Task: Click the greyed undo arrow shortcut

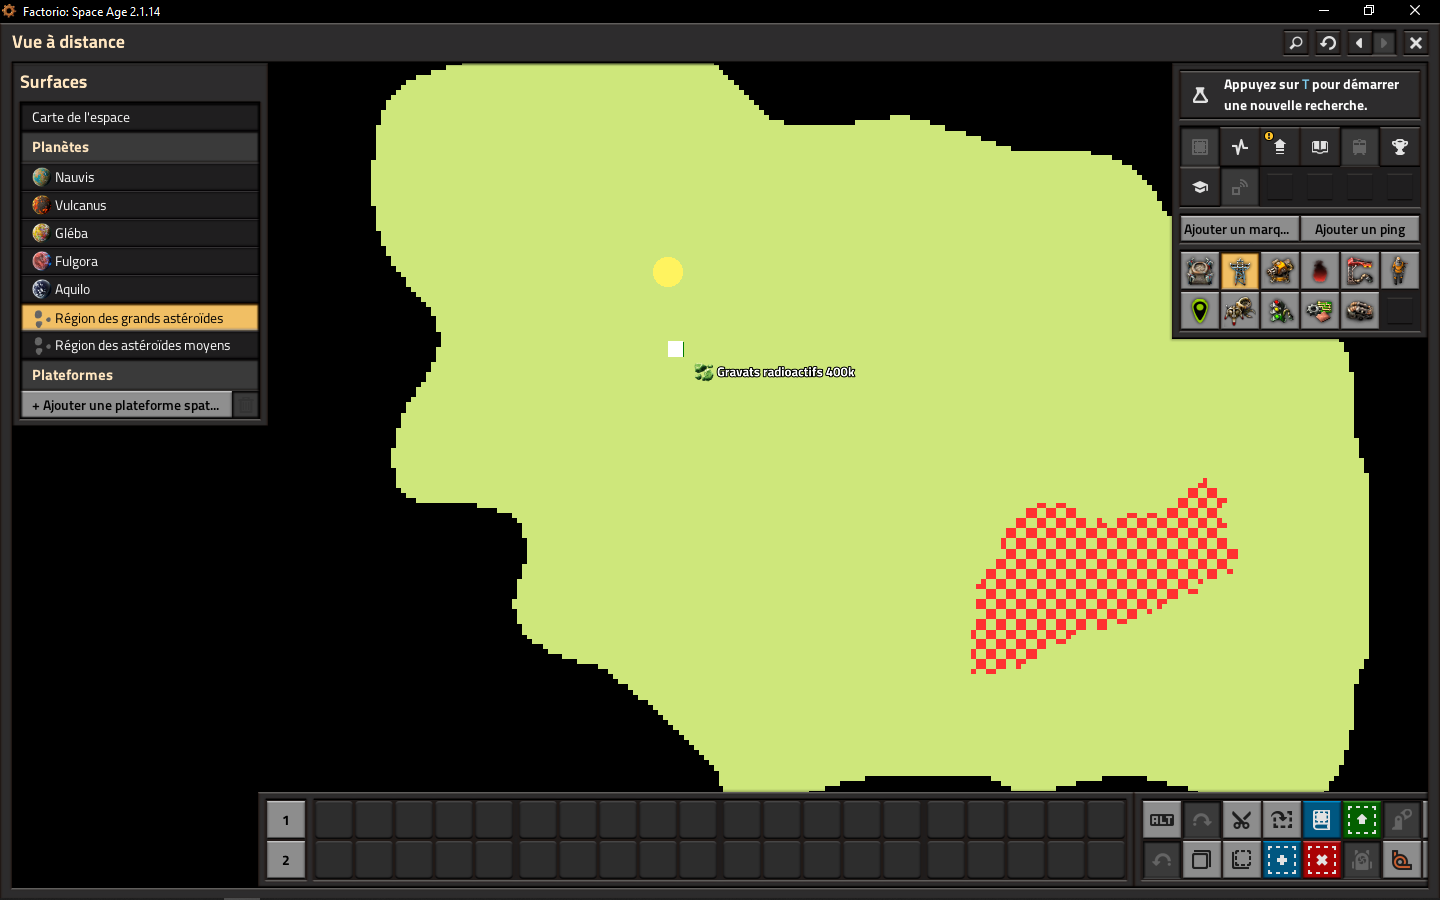Action: (1162, 860)
